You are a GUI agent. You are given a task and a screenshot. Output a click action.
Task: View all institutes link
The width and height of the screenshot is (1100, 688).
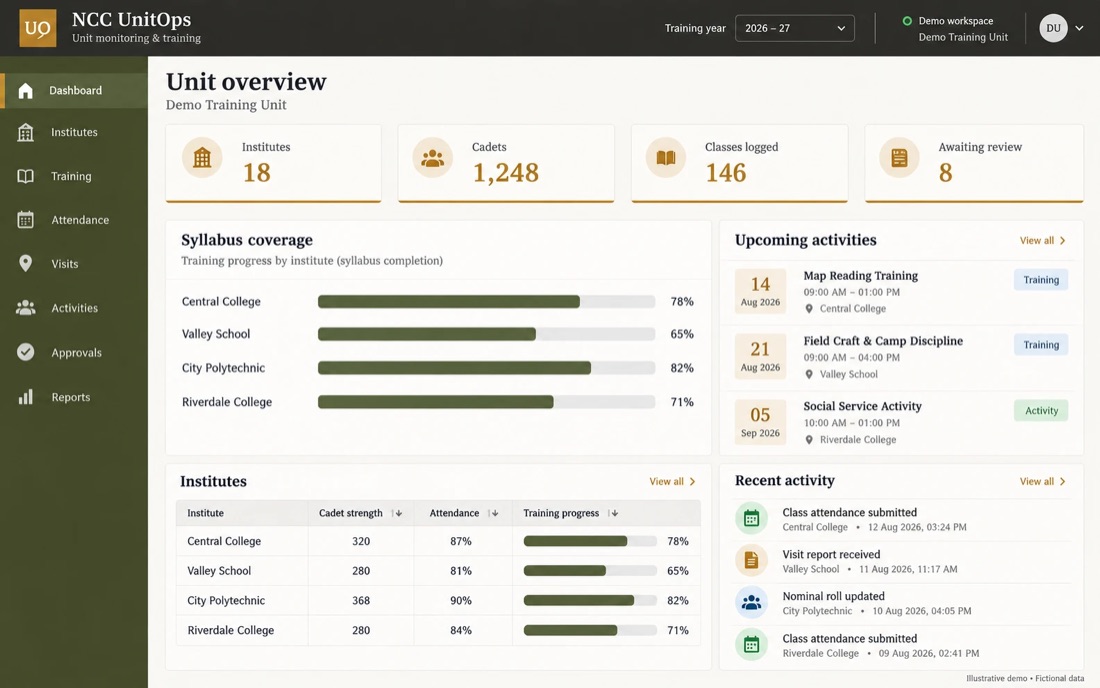[x=672, y=482]
